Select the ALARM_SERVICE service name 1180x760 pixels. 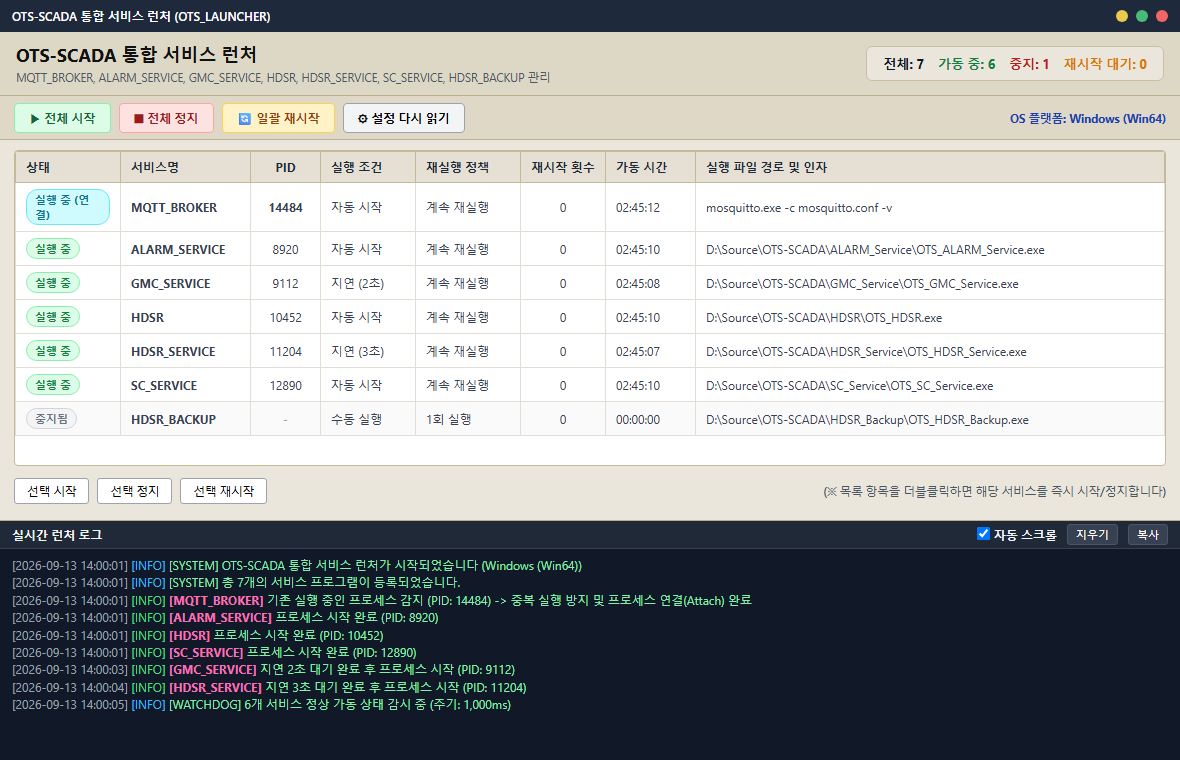(178, 249)
